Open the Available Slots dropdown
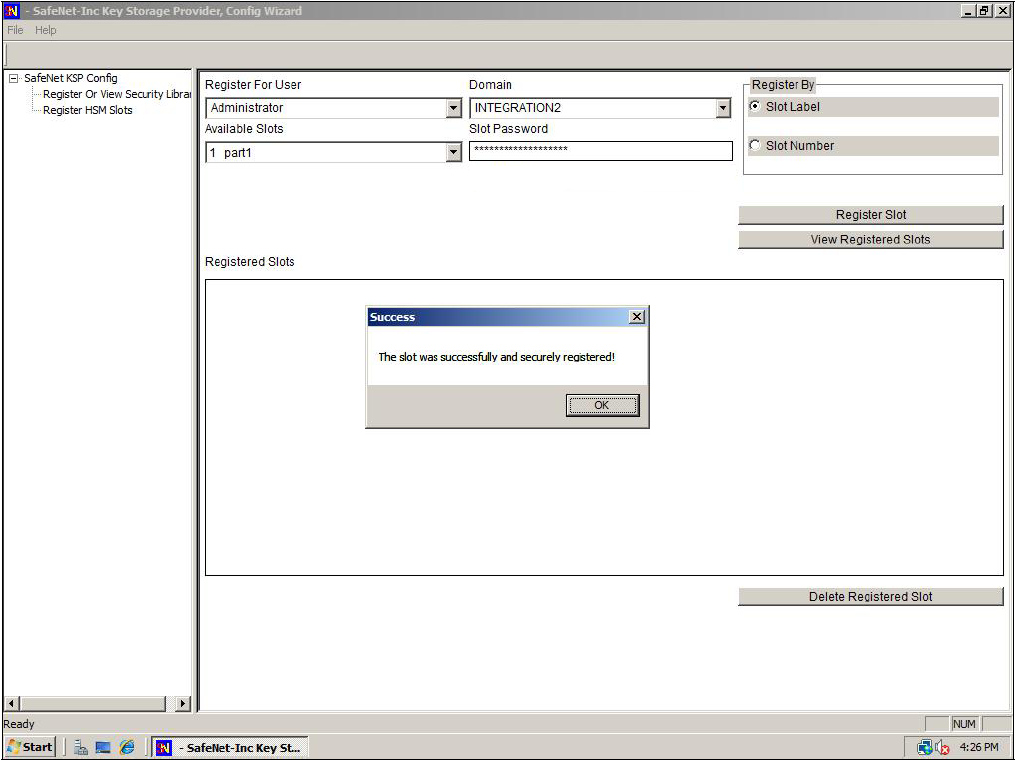This screenshot has height=761, width=1015. pyautogui.click(x=453, y=152)
